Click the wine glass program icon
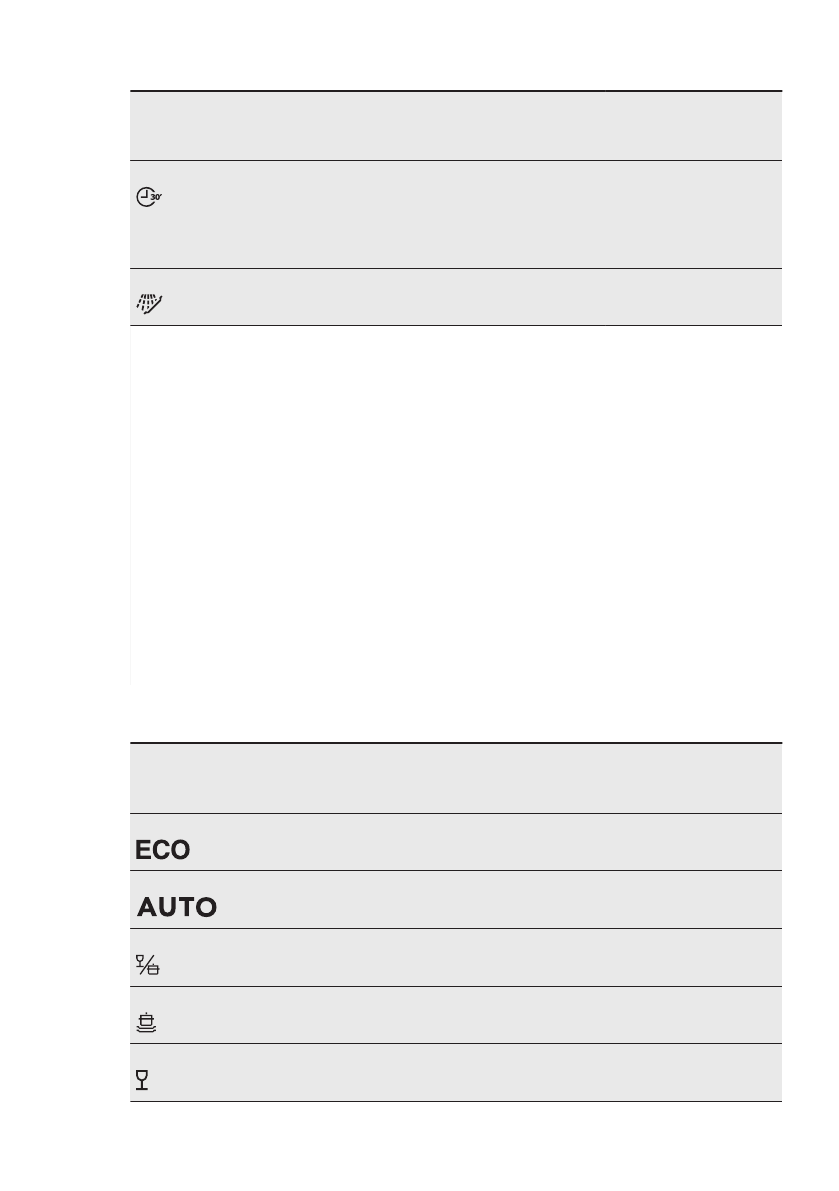The image size is (839, 1191). coord(142,1081)
